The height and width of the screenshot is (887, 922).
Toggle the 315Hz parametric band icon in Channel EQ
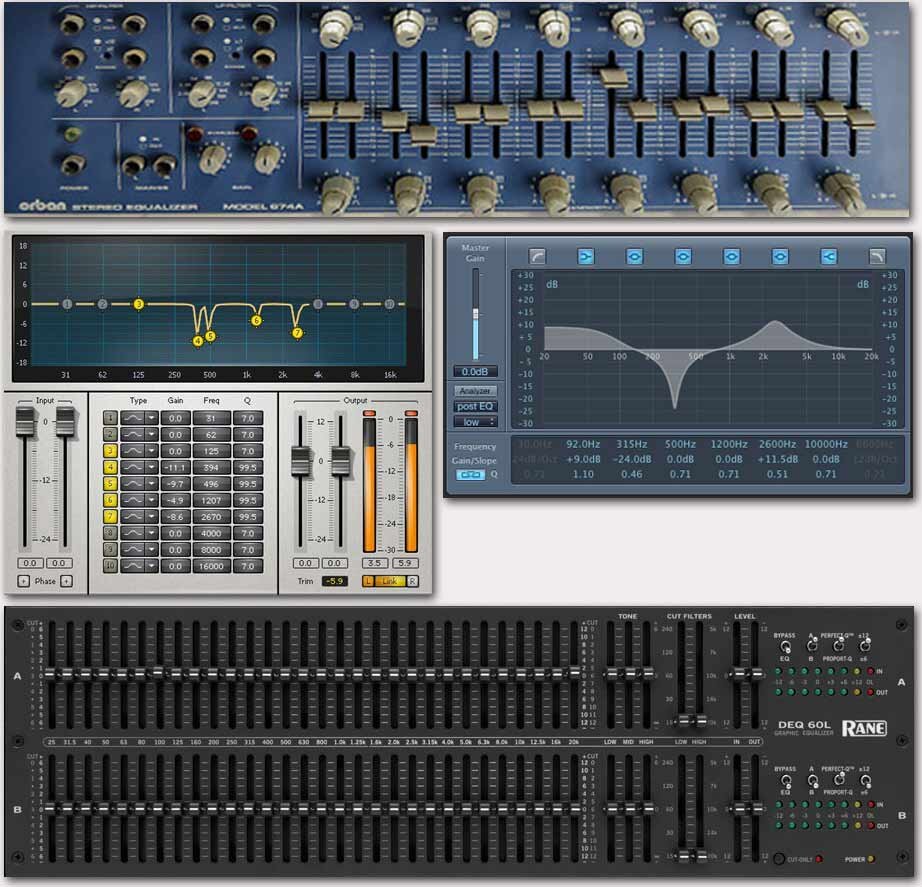pos(634,256)
